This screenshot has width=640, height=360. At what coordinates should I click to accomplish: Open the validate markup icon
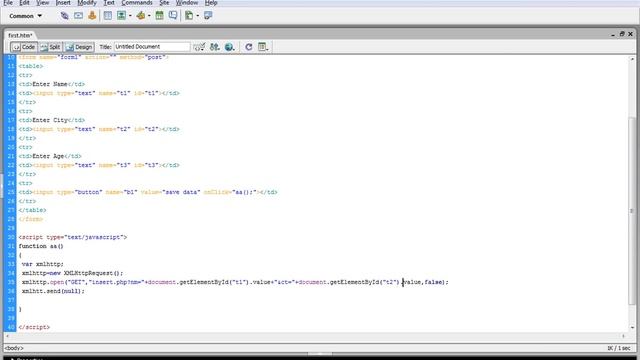pos(199,47)
